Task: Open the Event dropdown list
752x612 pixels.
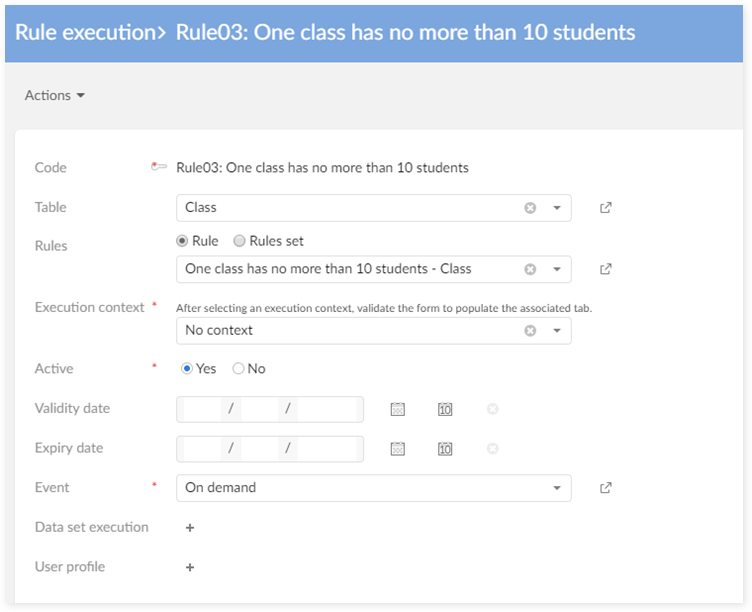Action: pyautogui.click(x=557, y=488)
